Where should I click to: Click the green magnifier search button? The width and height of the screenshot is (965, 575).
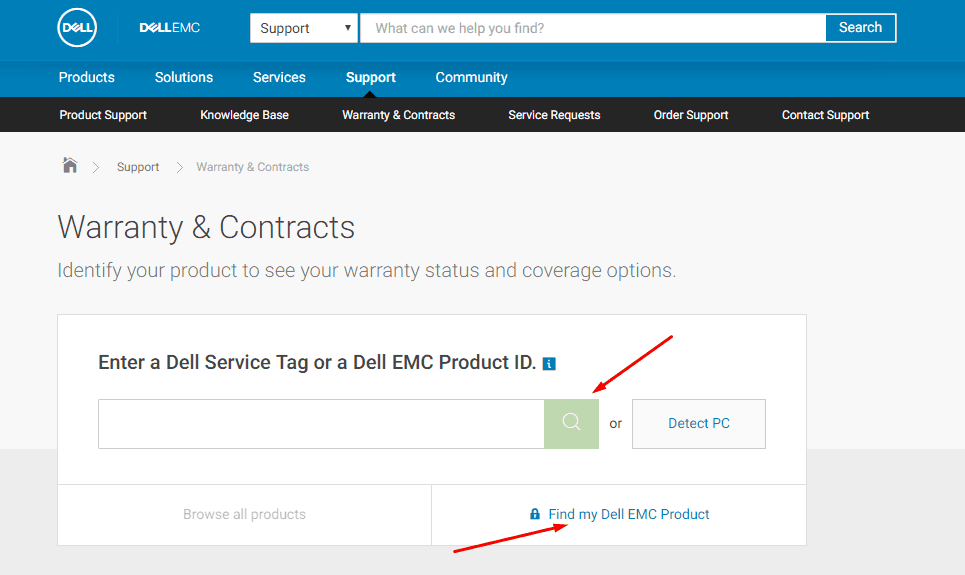pos(571,424)
